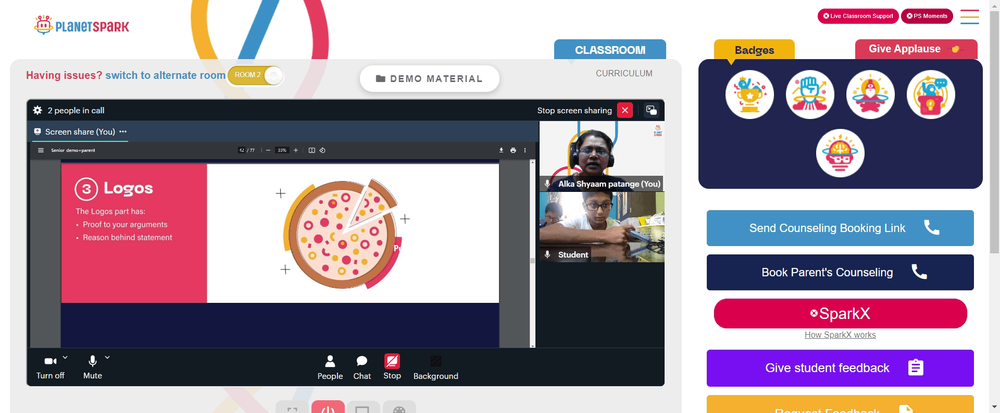Open the top-right hamburger menu
The width and height of the screenshot is (1000, 413).
tap(969, 17)
